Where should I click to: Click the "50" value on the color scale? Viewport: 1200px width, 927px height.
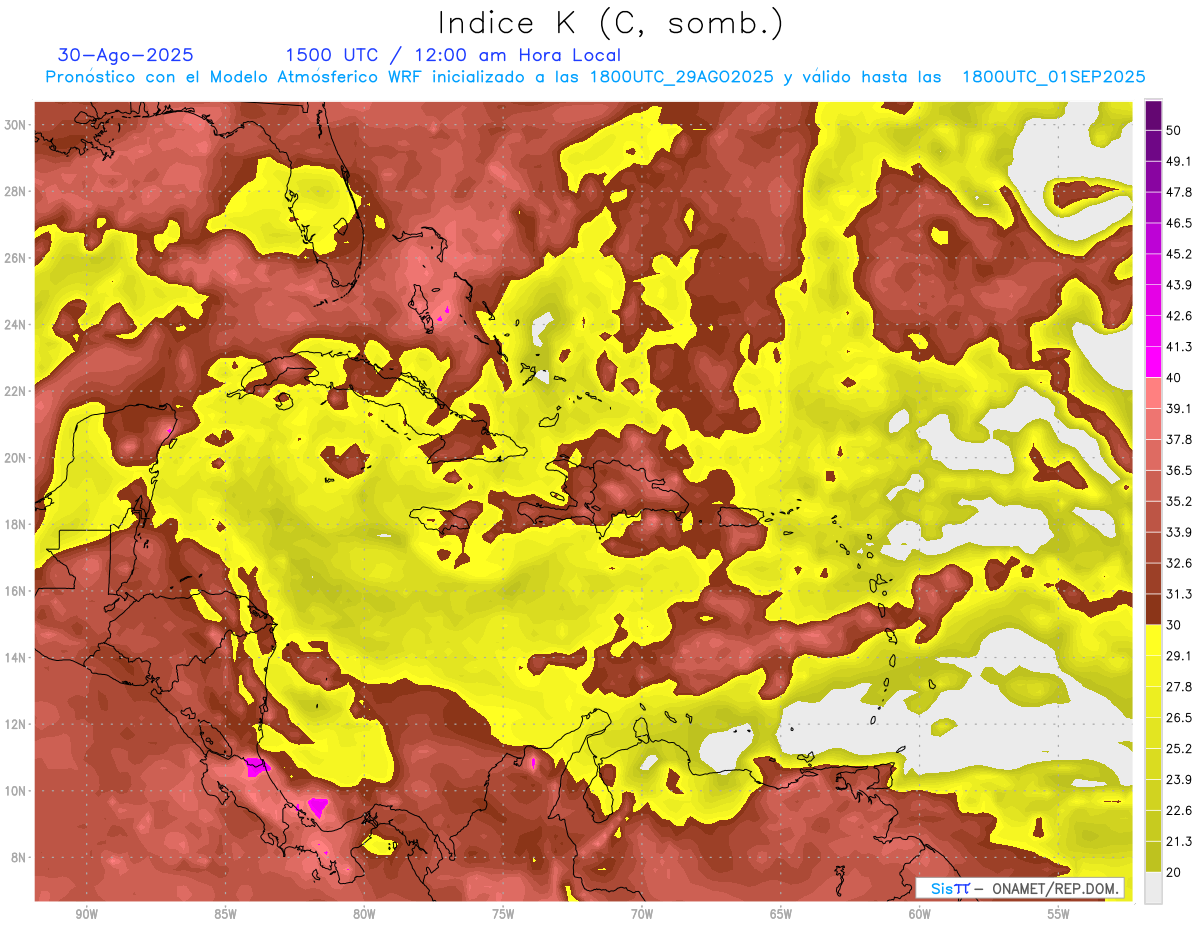[x=1175, y=130]
